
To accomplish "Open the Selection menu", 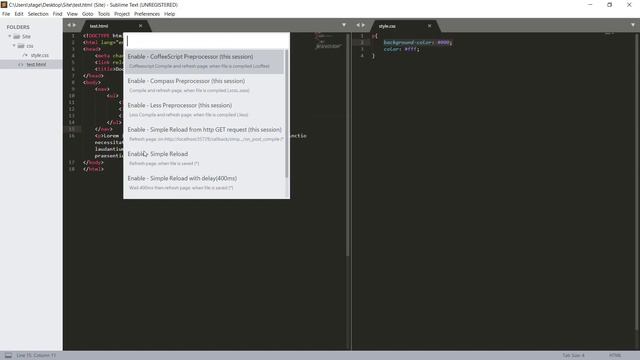I will 38,14.
